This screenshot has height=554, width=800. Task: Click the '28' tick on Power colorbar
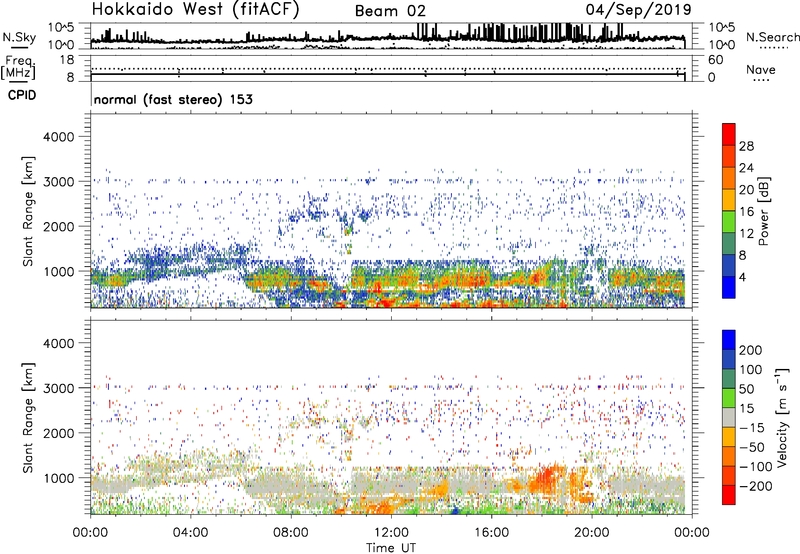click(746, 146)
